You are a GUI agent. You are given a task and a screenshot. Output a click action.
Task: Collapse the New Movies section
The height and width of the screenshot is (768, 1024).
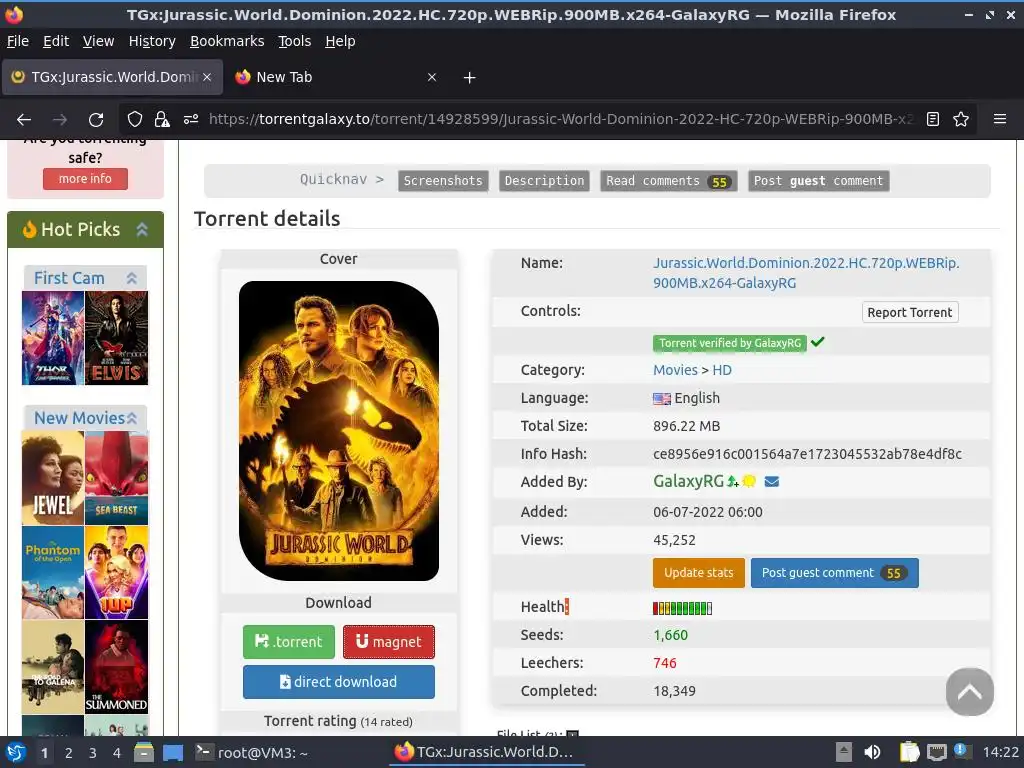132,418
